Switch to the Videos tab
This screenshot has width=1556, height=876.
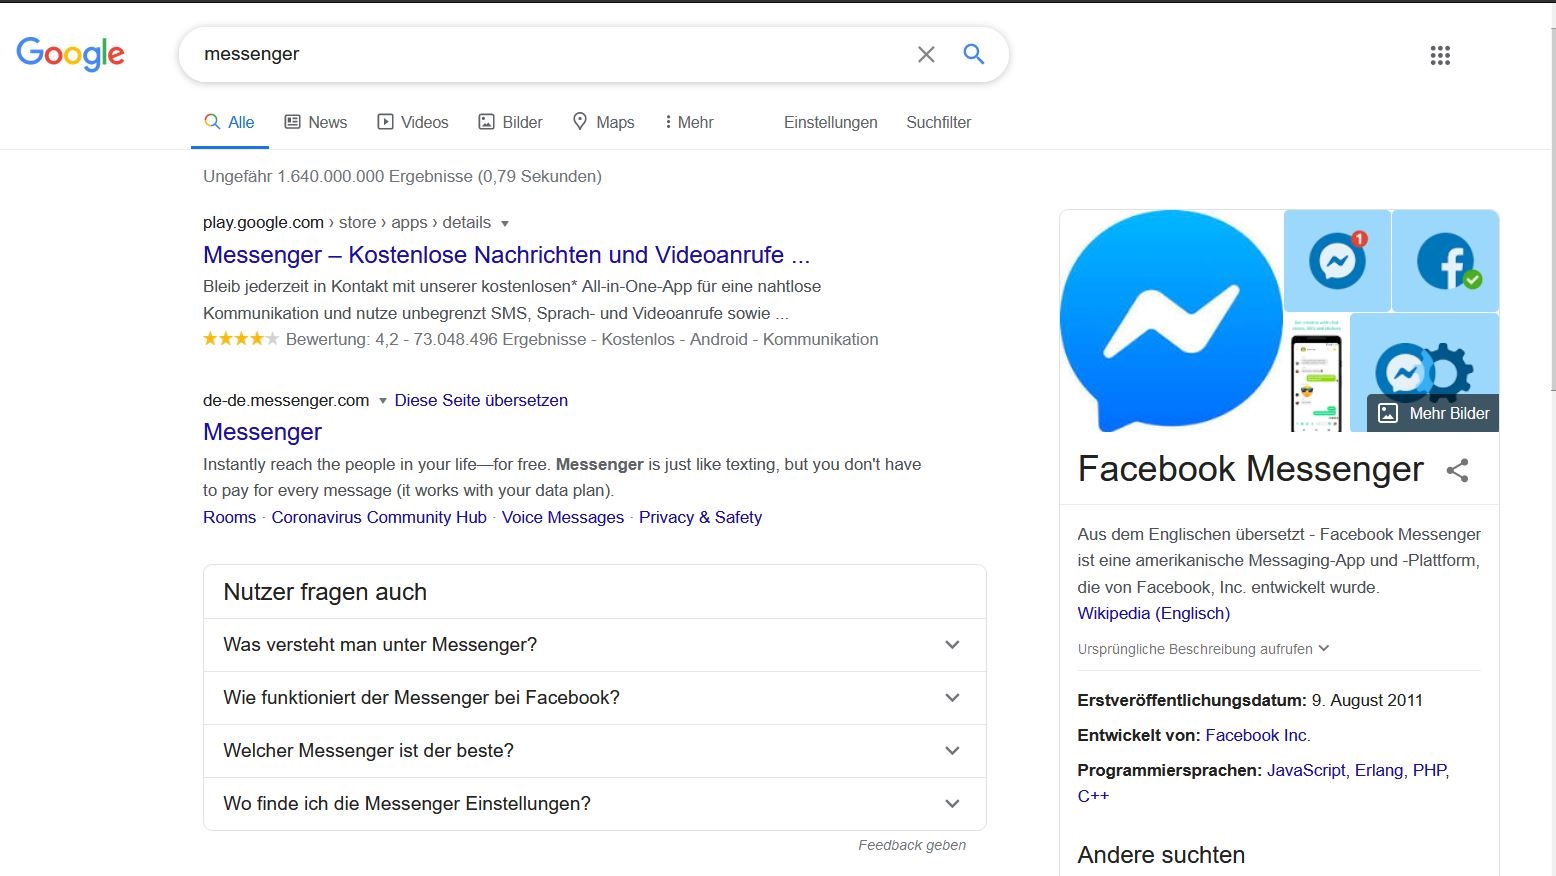[x=413, y=122]
